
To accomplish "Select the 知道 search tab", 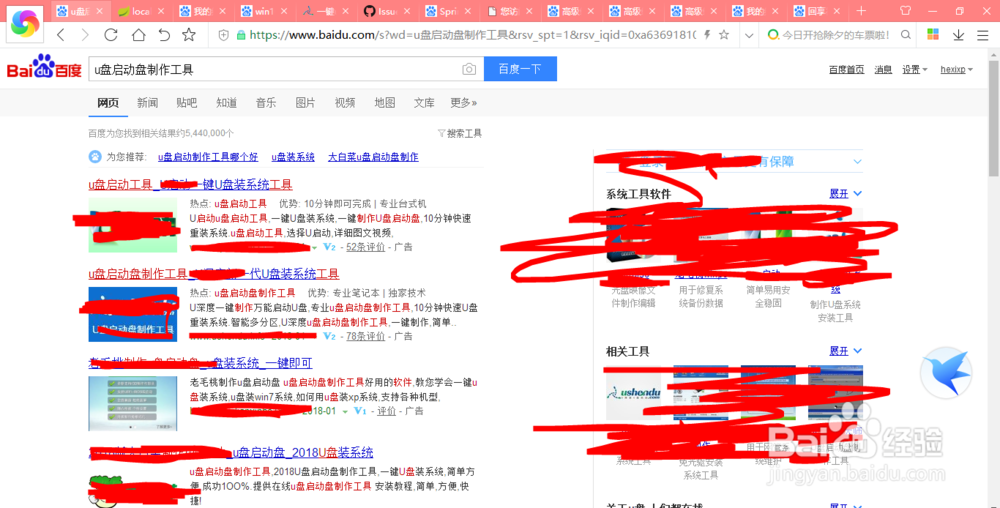I will click(x=226, y=103).
